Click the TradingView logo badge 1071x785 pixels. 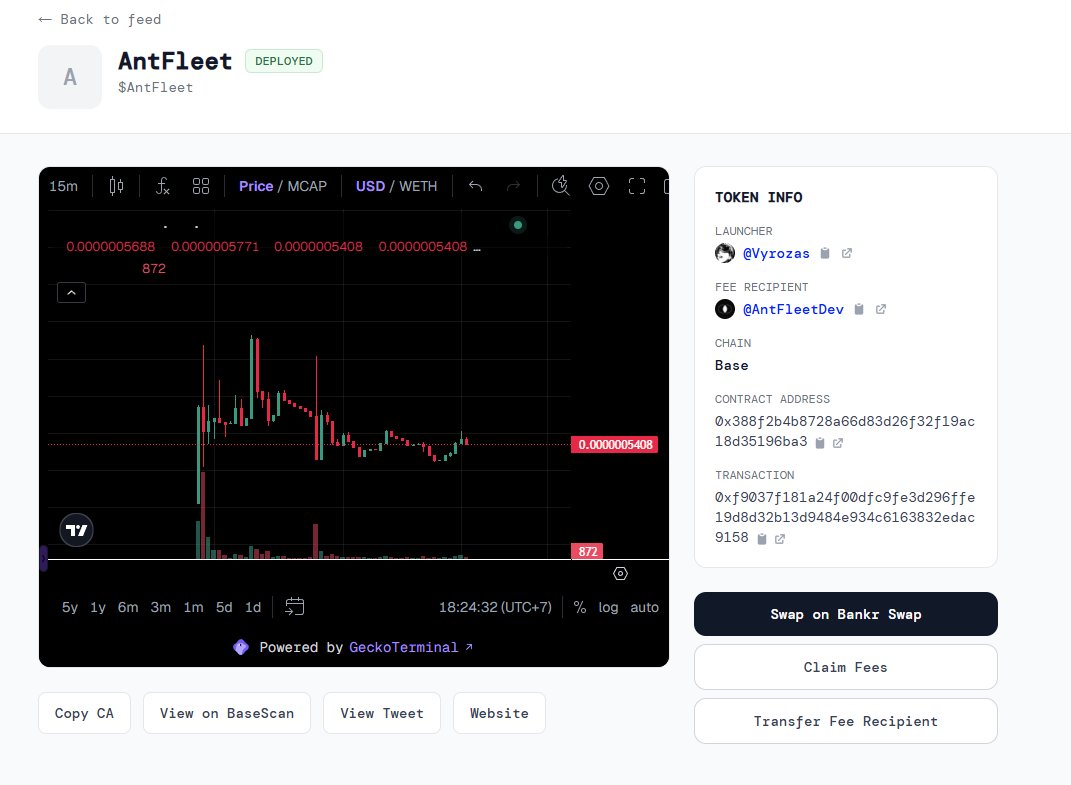pos(76,530)
